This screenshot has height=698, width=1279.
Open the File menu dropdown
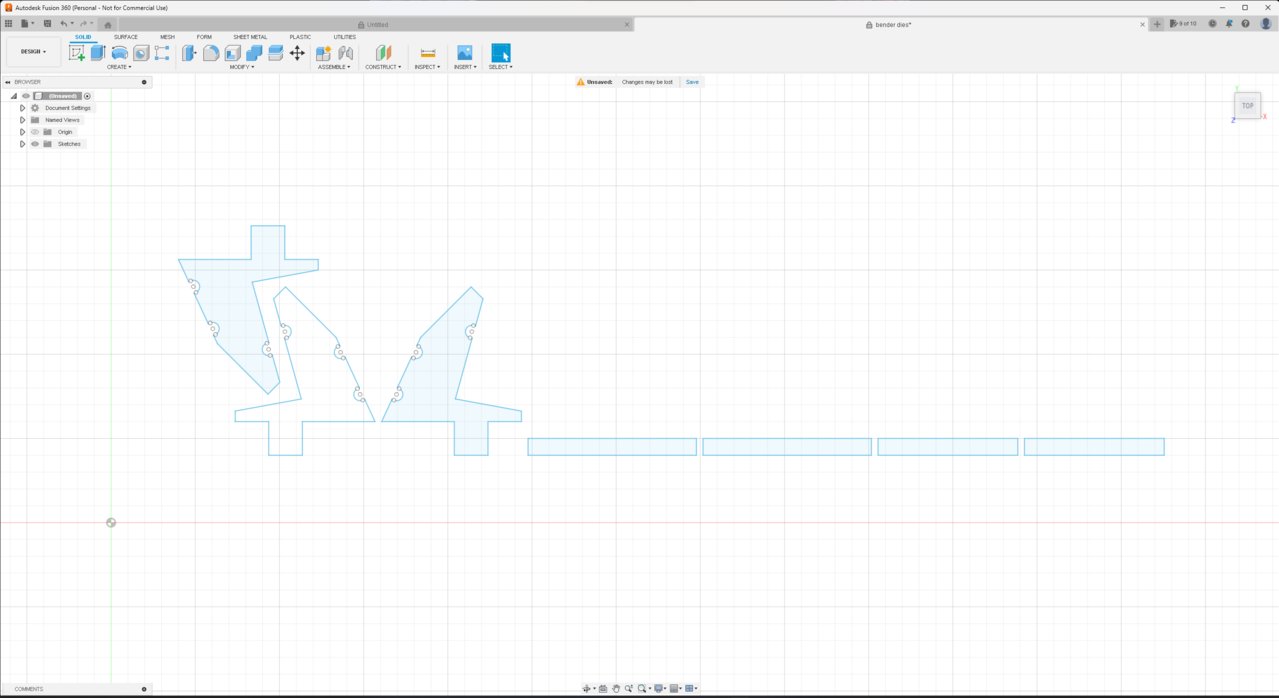pyautogui.click(x=27, y=23)
